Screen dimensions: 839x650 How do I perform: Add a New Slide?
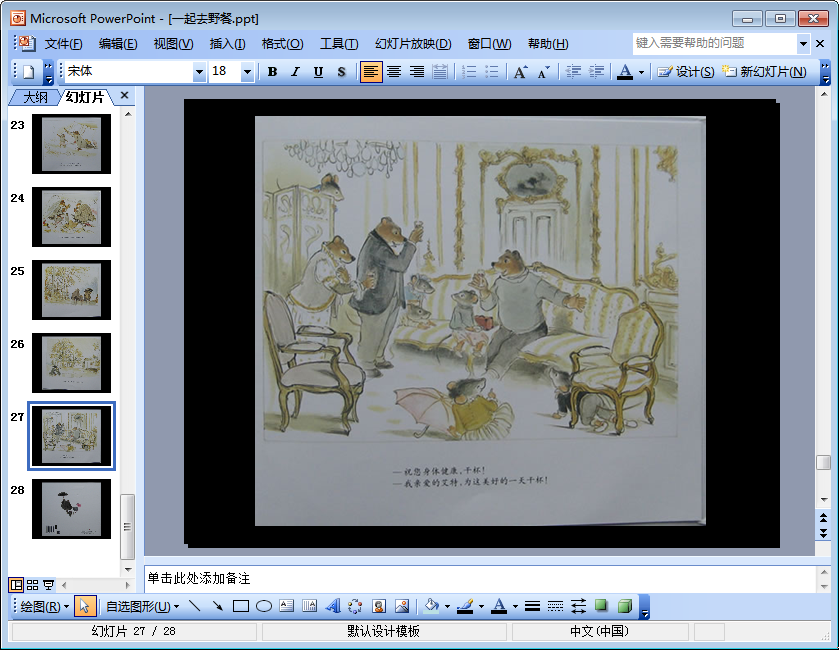tap(764, 72)
